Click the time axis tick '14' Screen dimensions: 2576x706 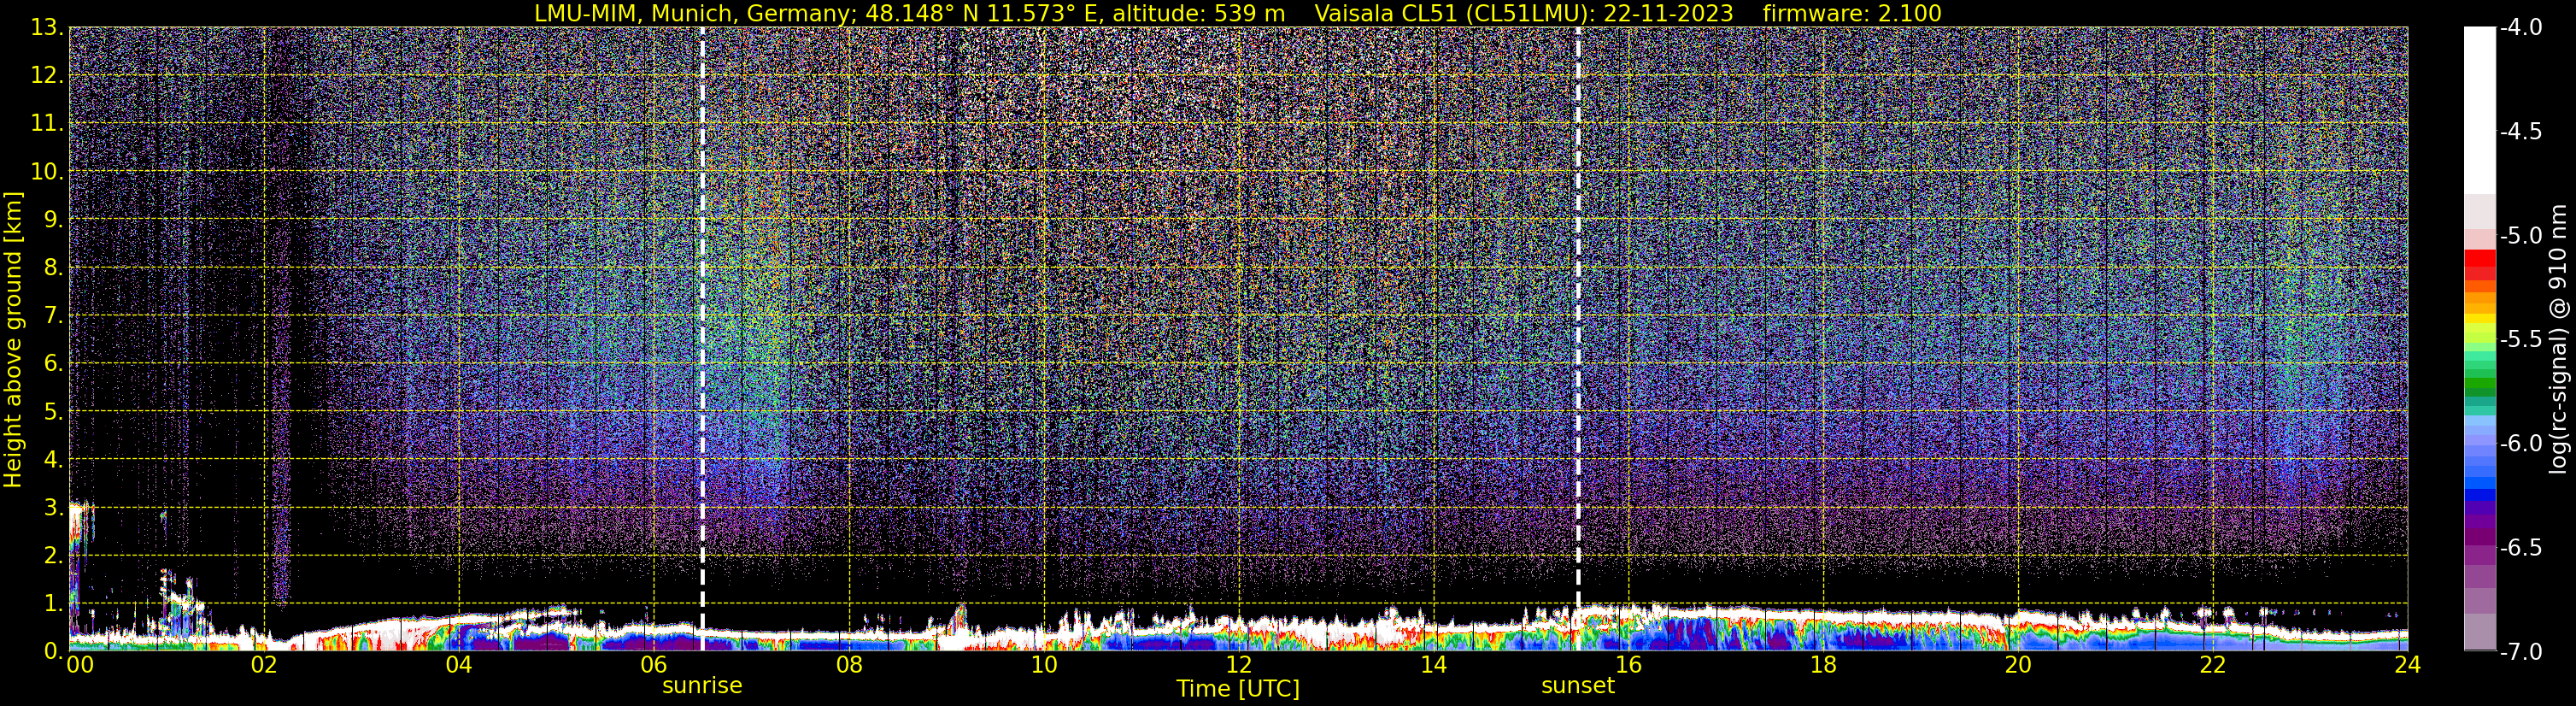click(x=1434, y=665)
